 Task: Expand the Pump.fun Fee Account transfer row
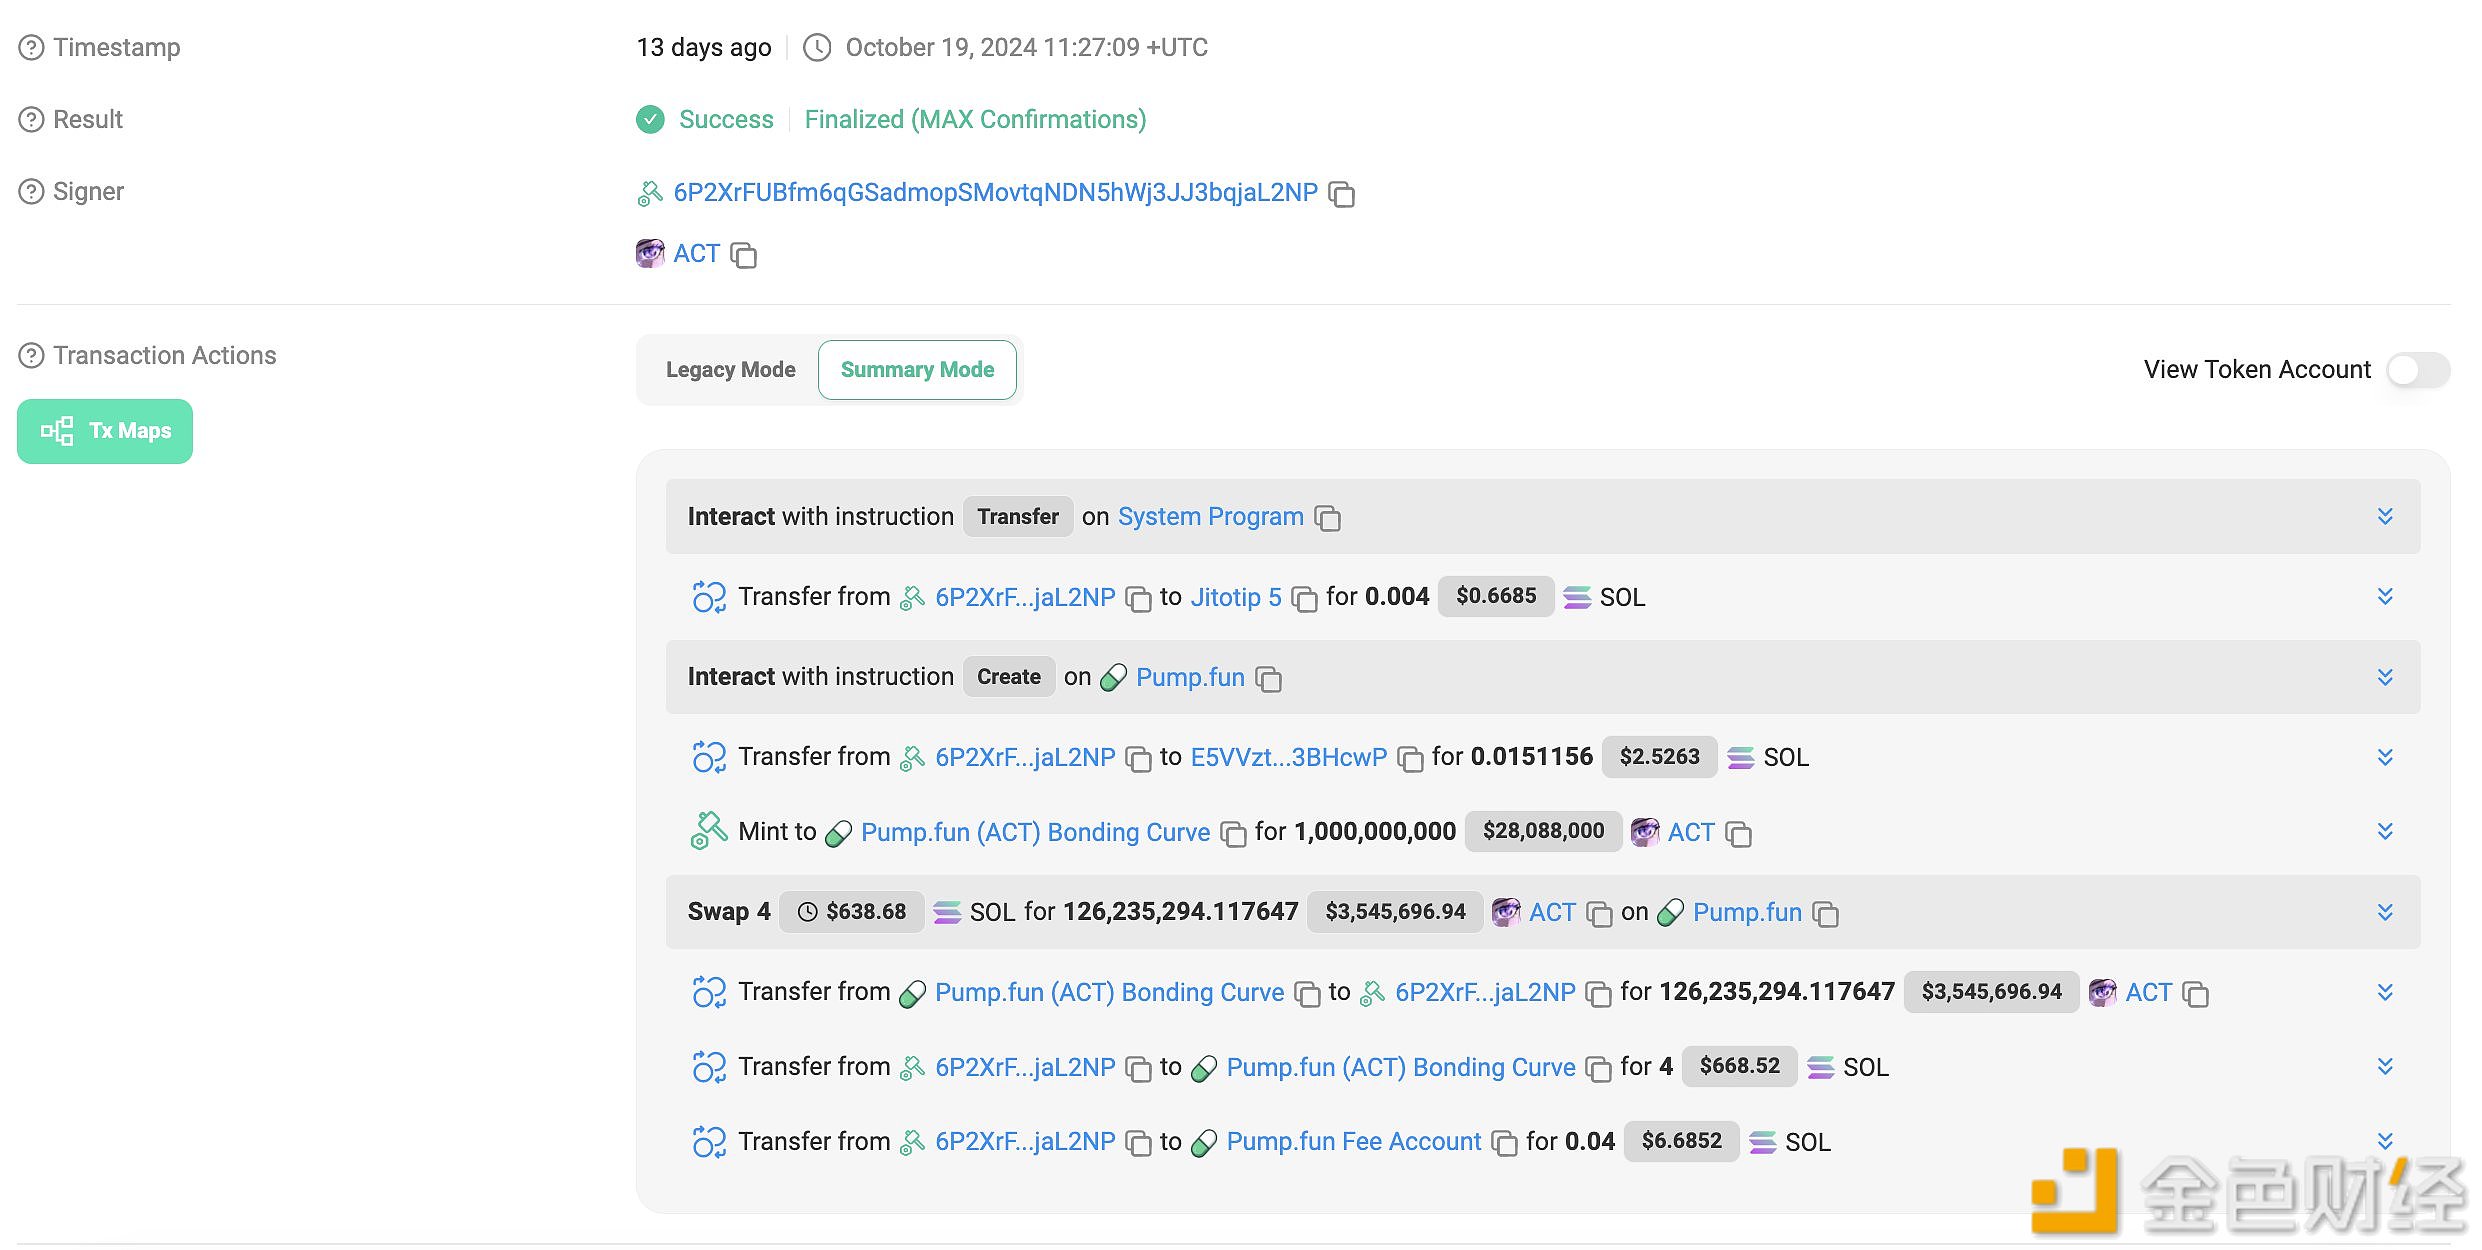tap(2385, 1141)
